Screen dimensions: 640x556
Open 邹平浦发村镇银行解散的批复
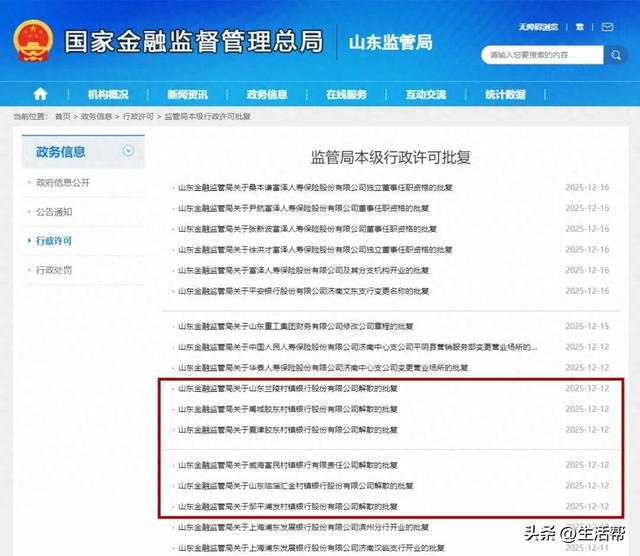tap(288, 507)
